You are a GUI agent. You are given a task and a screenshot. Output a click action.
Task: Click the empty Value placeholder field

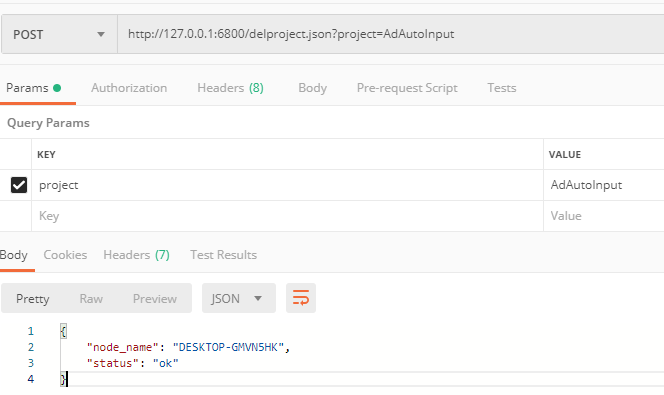click(x=604, y=216)
